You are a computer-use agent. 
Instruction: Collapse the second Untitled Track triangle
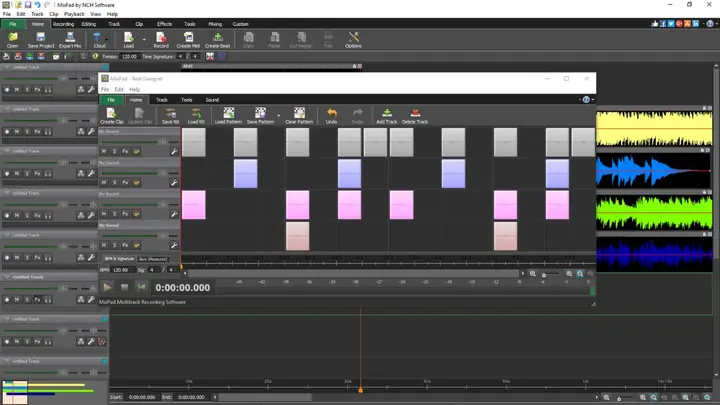[x=7, y=109]
